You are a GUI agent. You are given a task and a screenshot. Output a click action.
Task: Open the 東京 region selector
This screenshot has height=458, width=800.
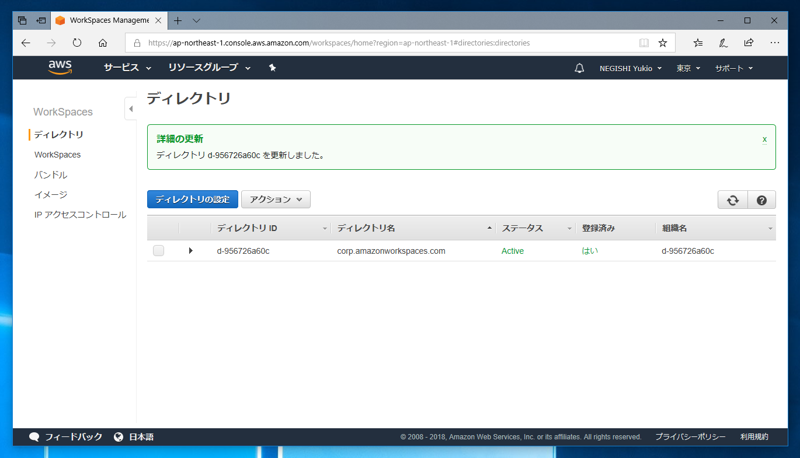(688, 68)
